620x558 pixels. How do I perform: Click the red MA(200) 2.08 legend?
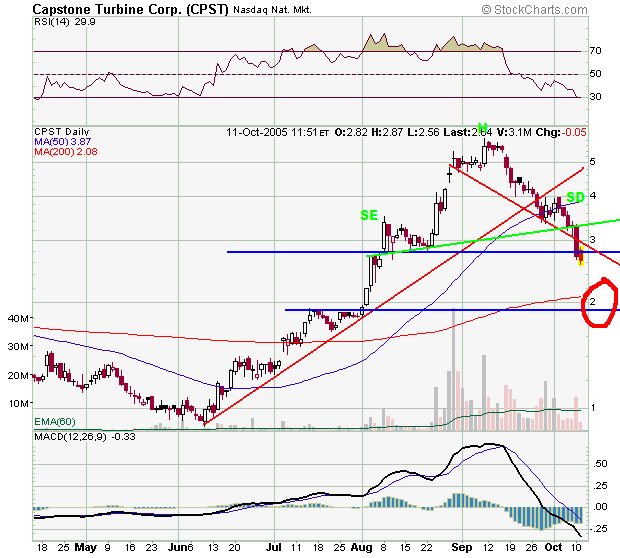click(66, 151)
